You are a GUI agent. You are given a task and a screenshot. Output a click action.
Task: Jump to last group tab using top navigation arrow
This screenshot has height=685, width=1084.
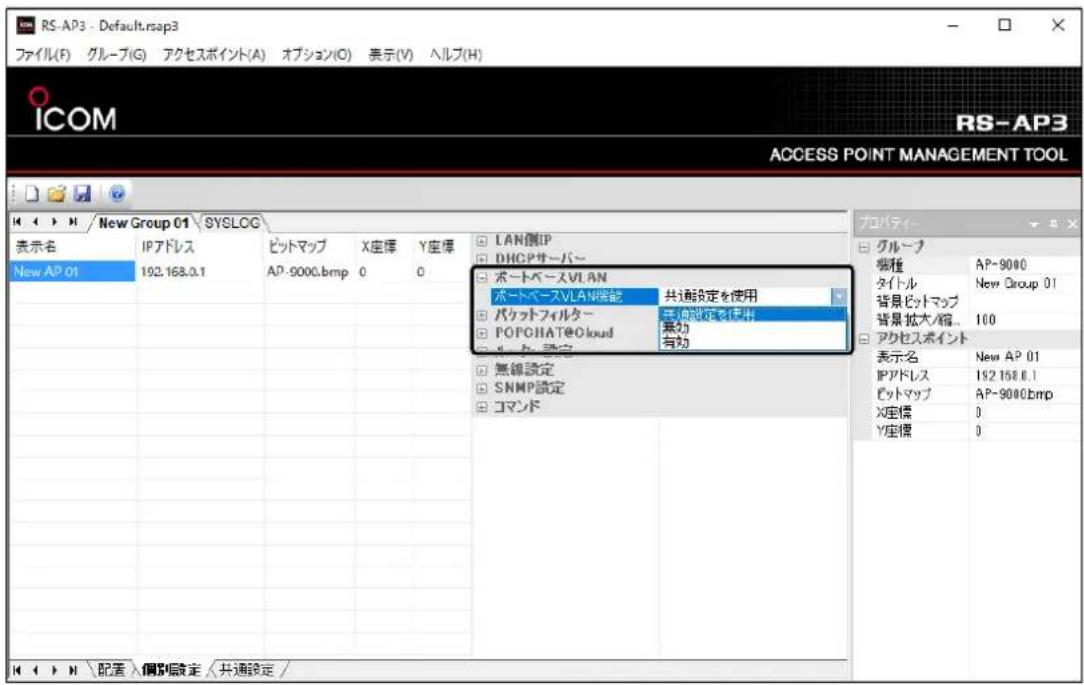click(71, 223)
